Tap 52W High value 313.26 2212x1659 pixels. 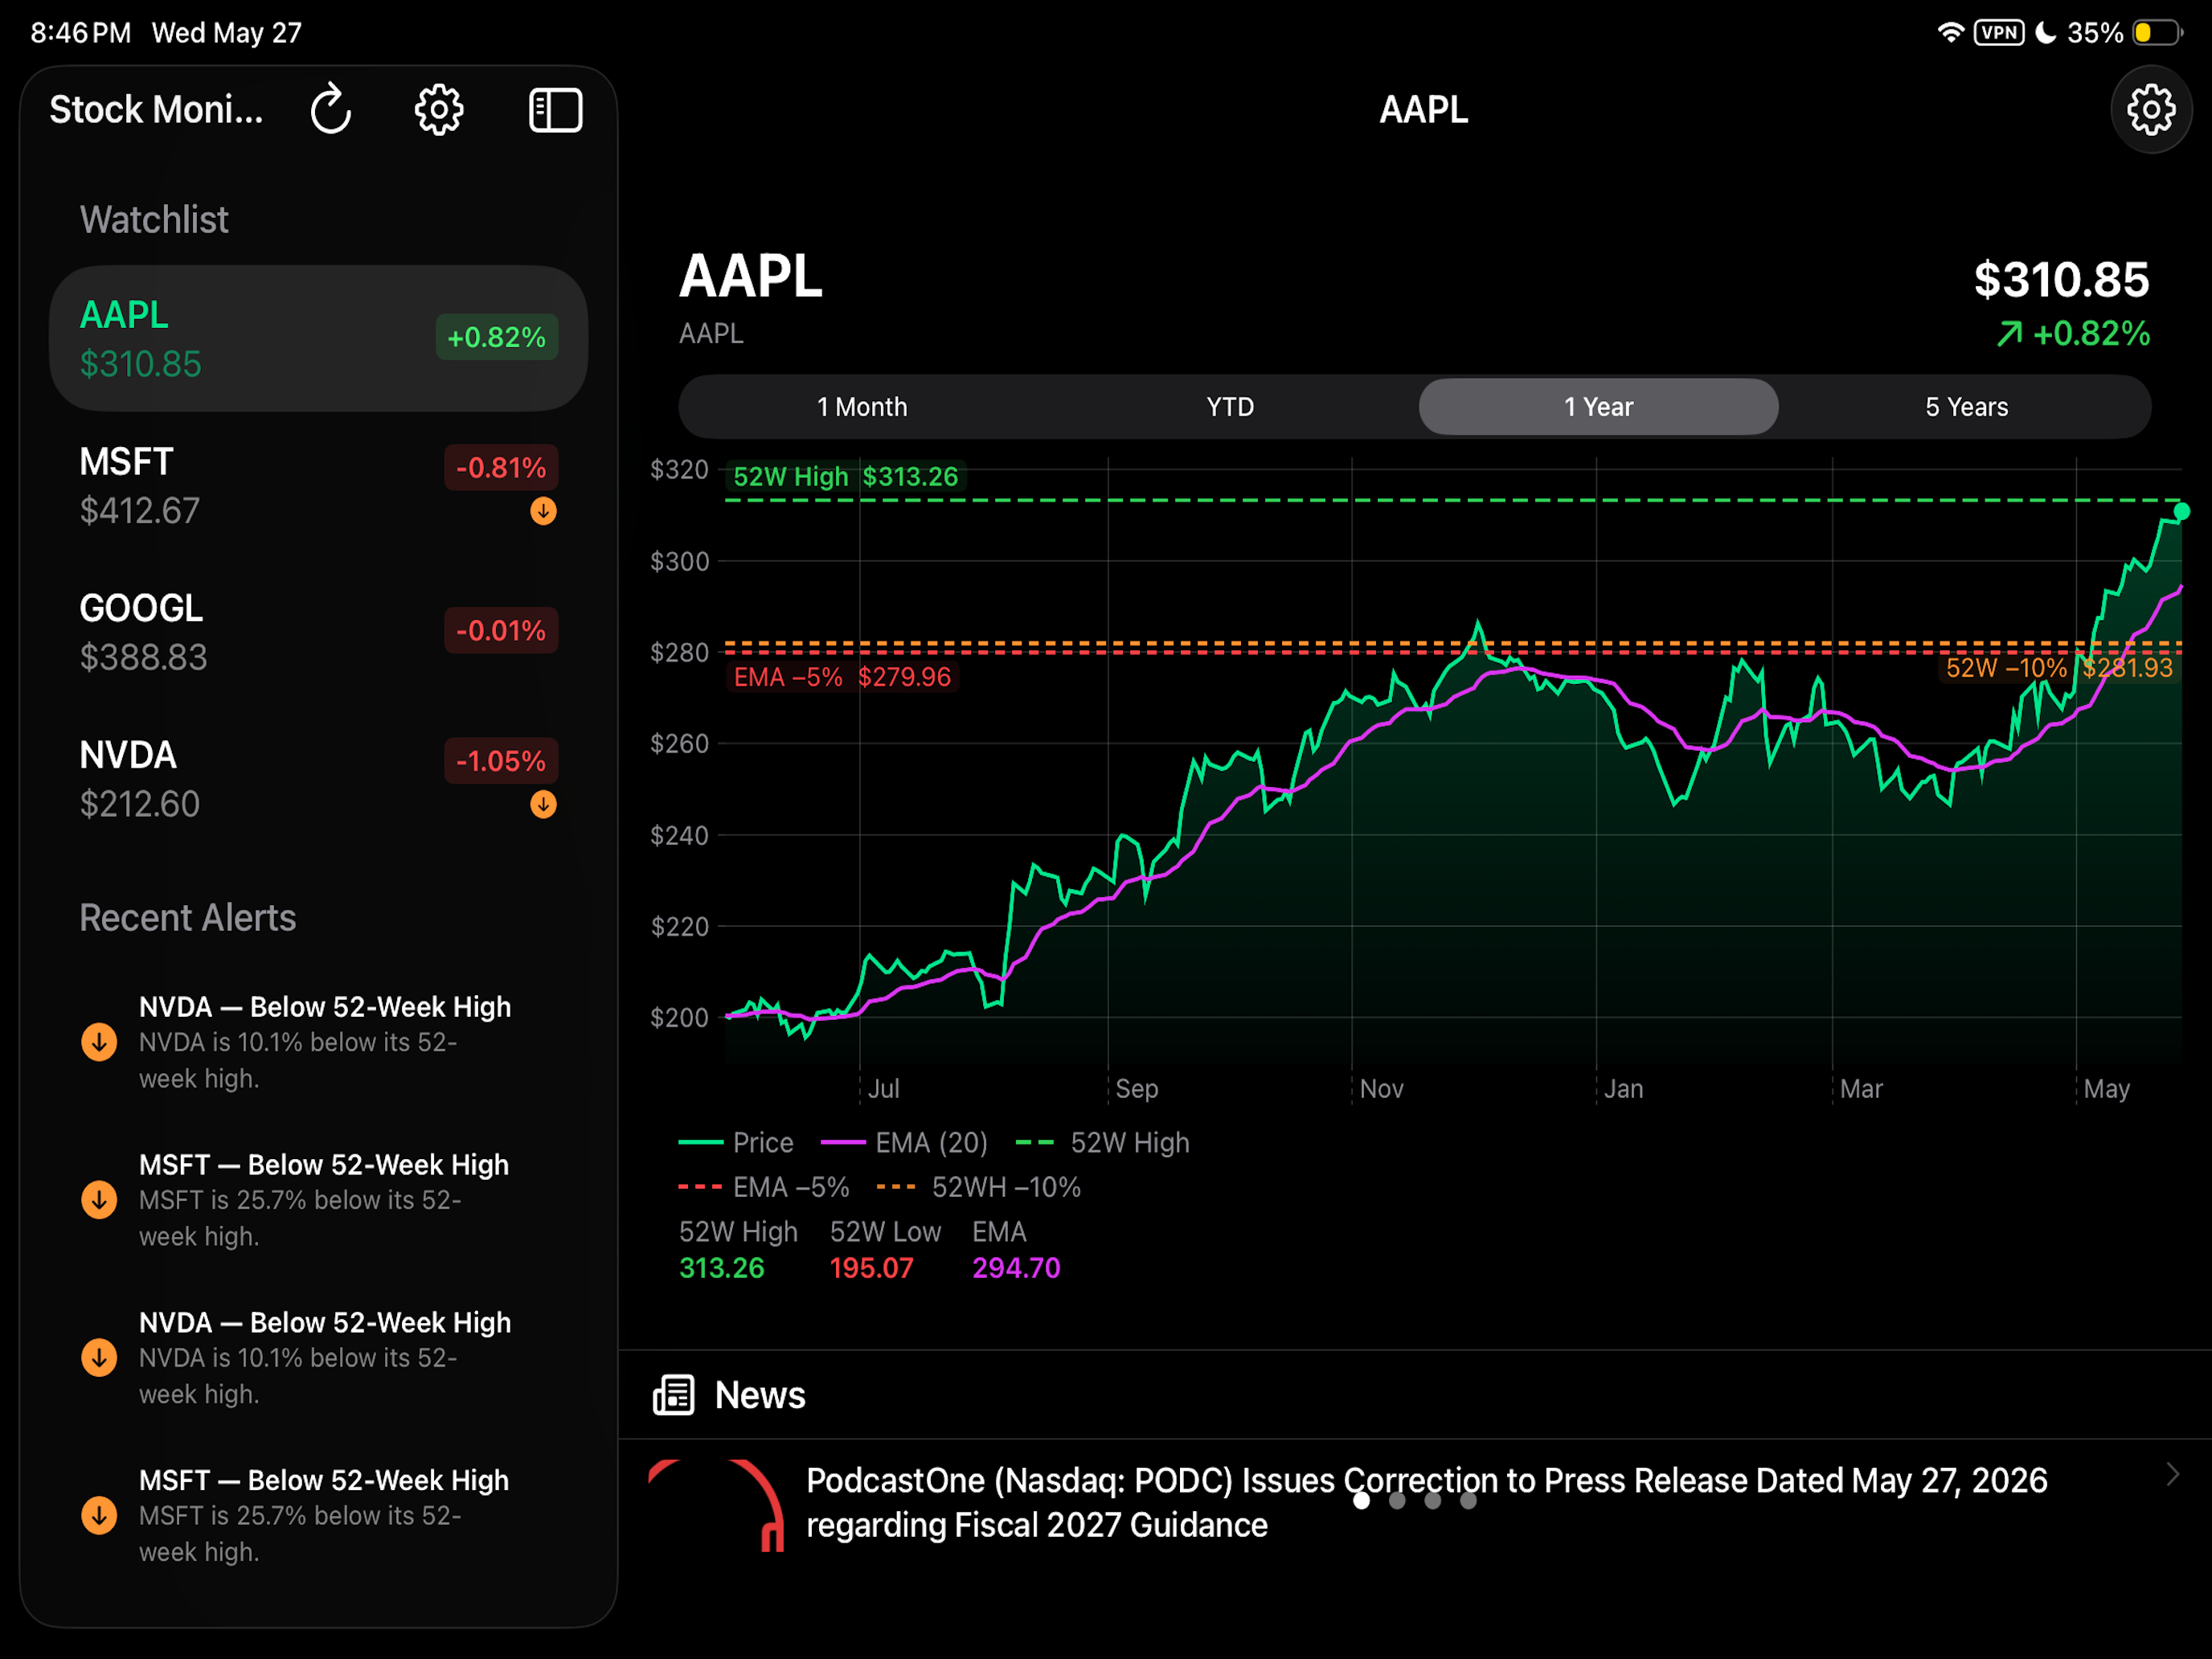coord(722,1268)
